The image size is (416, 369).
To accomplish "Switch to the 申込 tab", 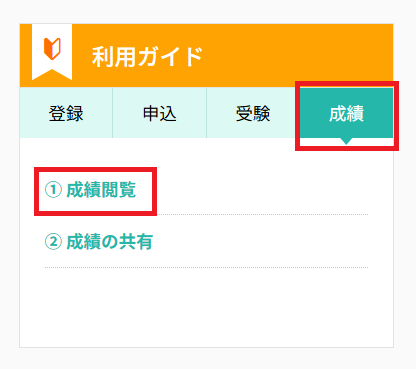I will pyautogui.click(x=160, y=113).
